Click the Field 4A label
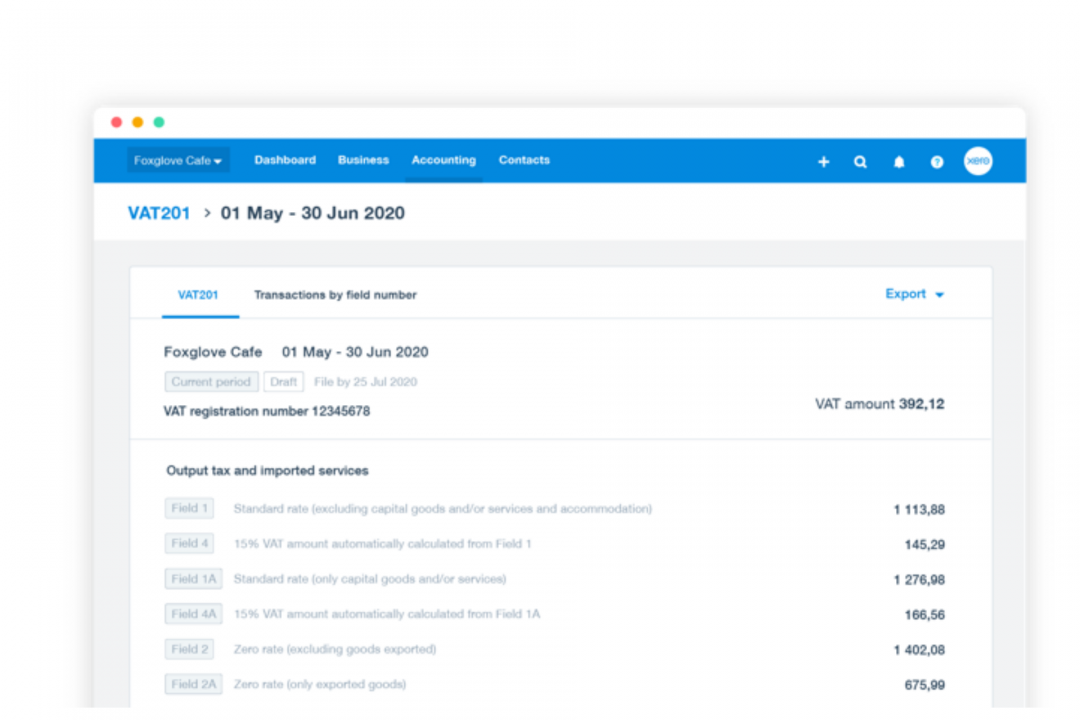 click(193, 614)
